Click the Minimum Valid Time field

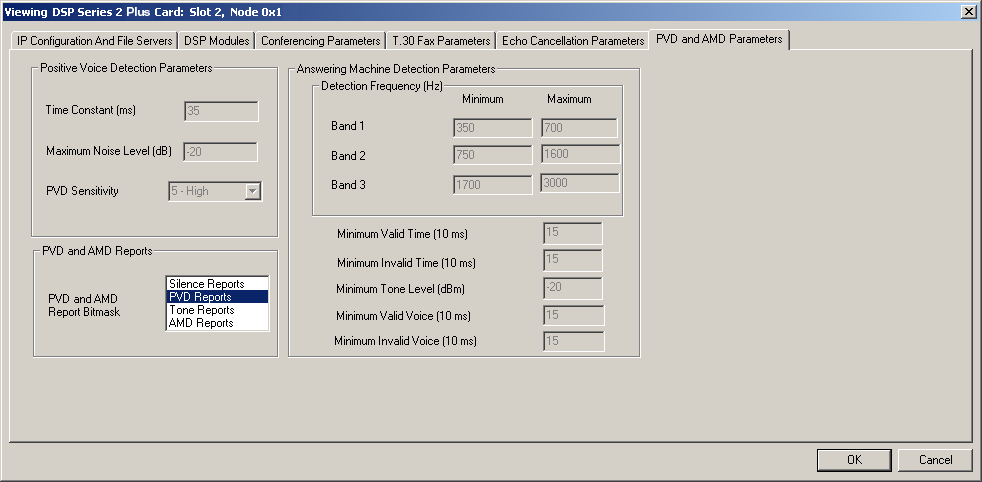tap(572, 233)
